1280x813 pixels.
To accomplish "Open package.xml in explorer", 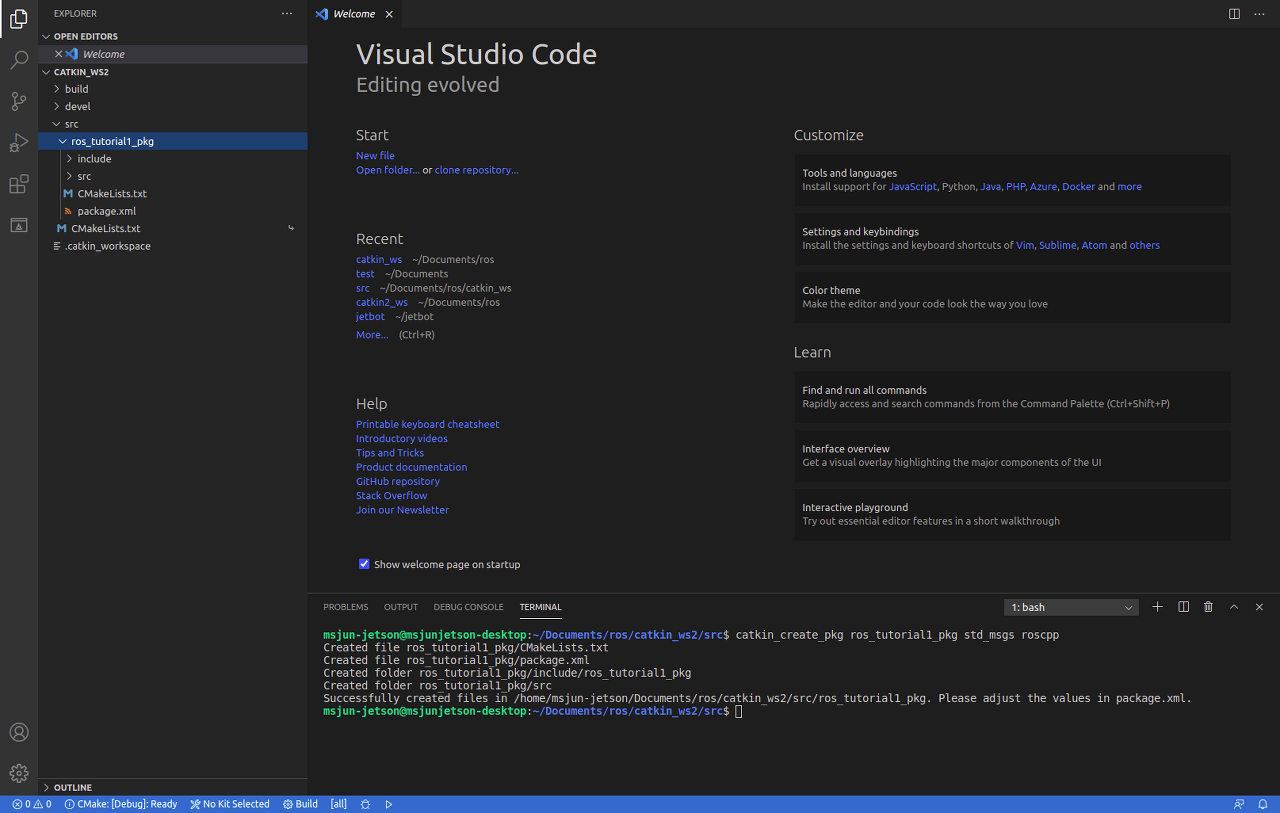I will (172, 211).
